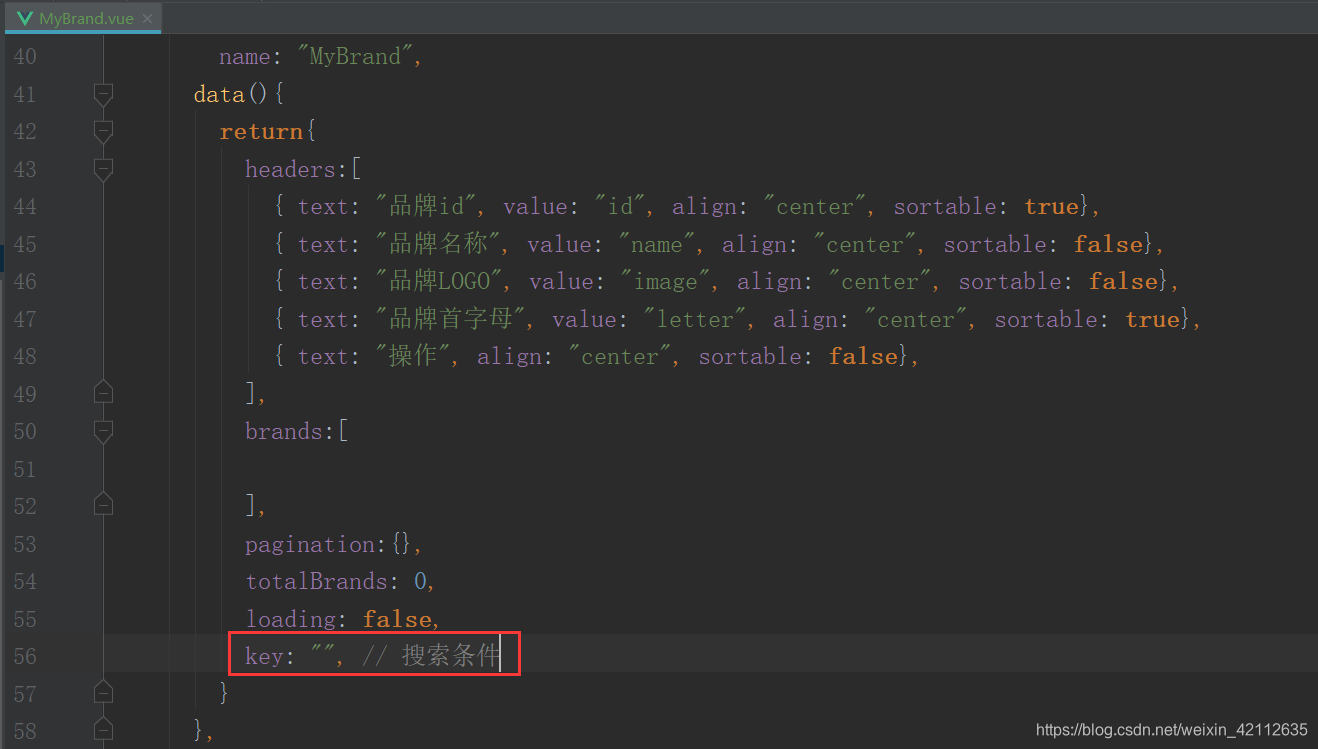Collapse the headers array fold on line 43
The height and width of the screenshot is (749, 1318).
(x=103, y=169)
